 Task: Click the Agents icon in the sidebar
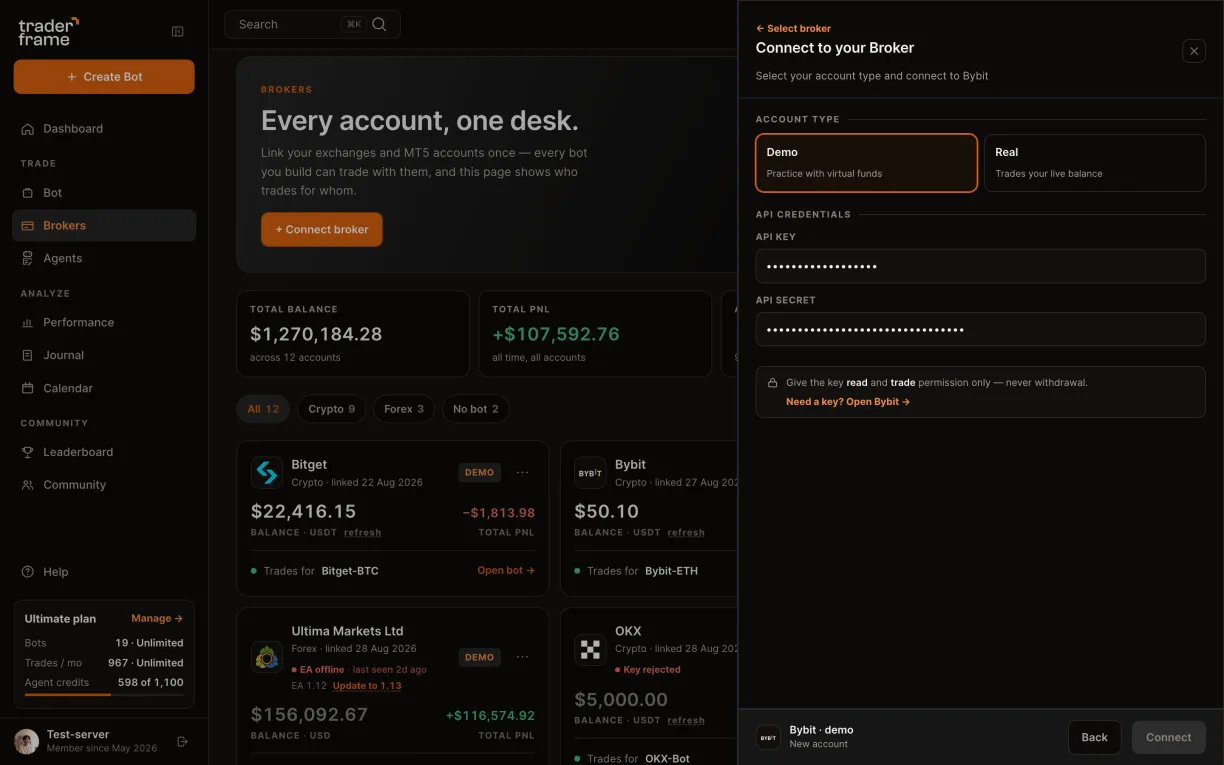[x=28, y=258]
